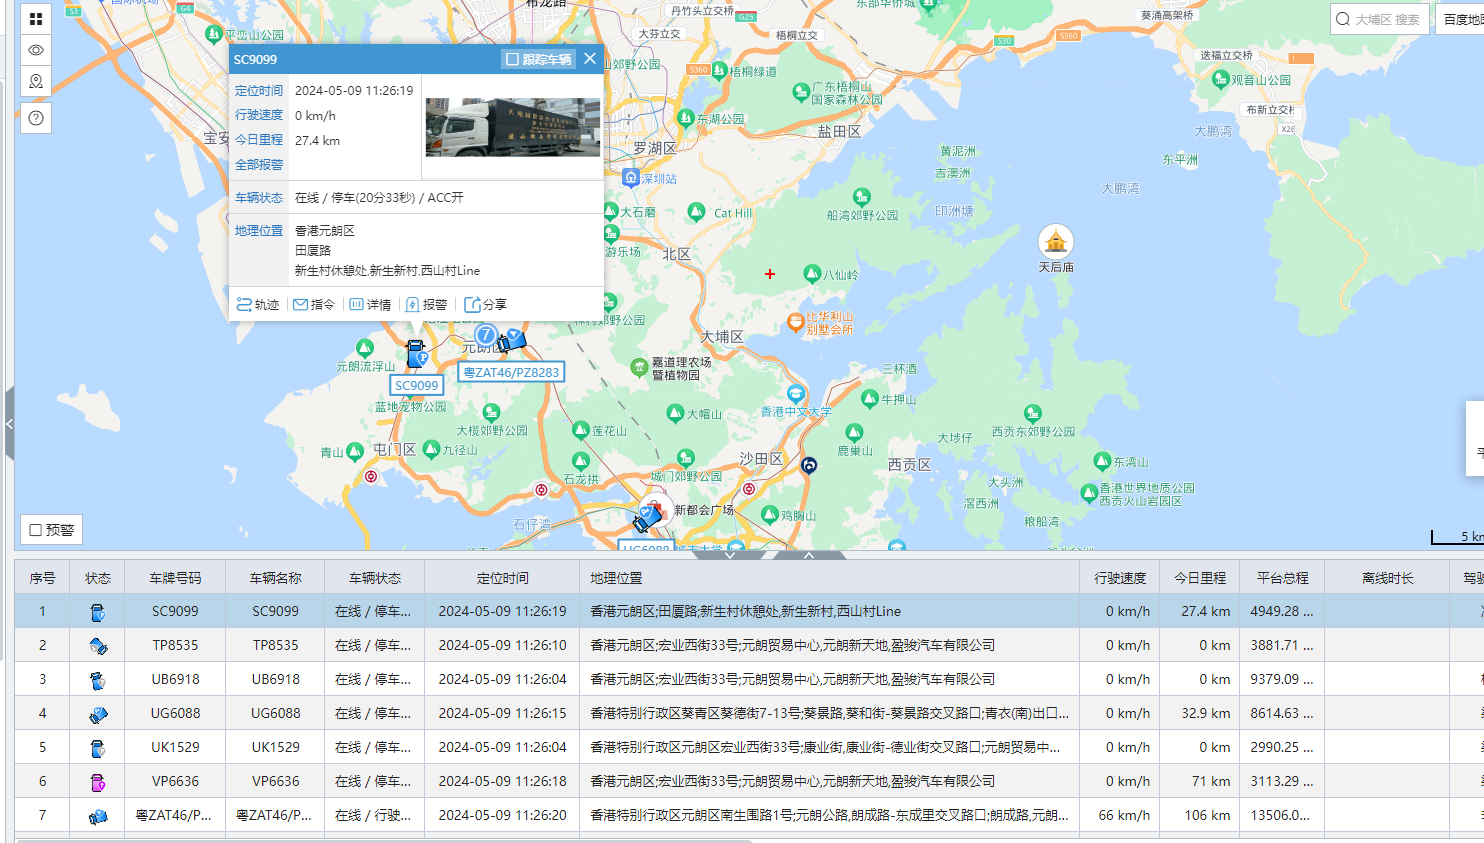The image size is (1484, 843).
Task: Enable the 跟踪车辆 tracking checkbox
Action: pyautogui.click(x=514, y=59)
